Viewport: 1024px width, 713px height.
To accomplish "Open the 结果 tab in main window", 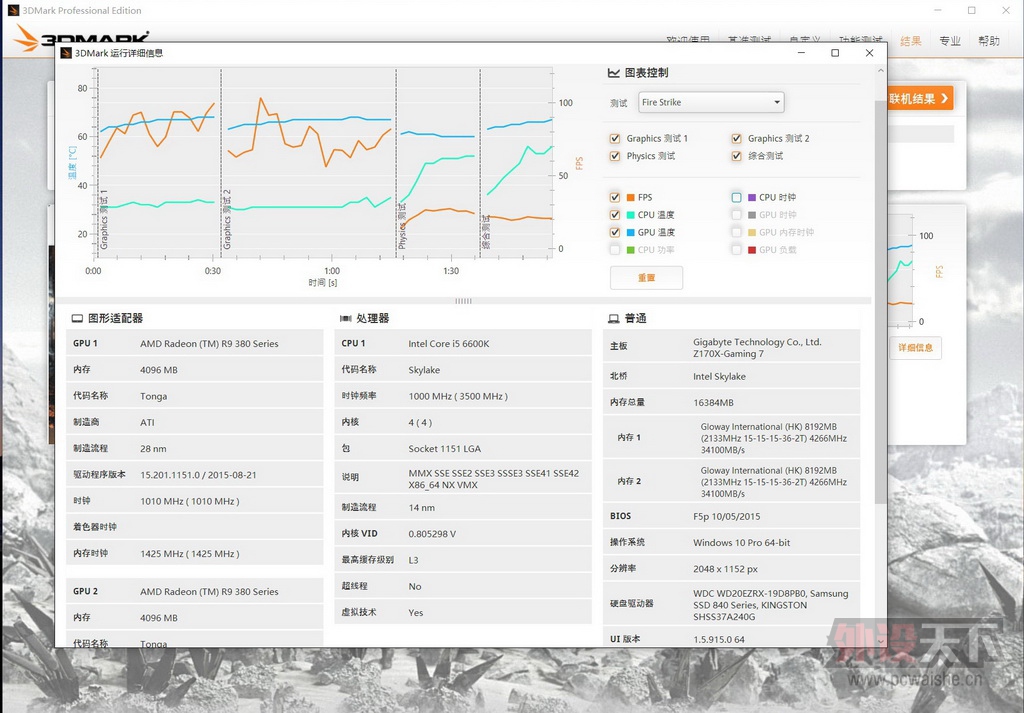I will pyautogui.click(x=910, y=41).
